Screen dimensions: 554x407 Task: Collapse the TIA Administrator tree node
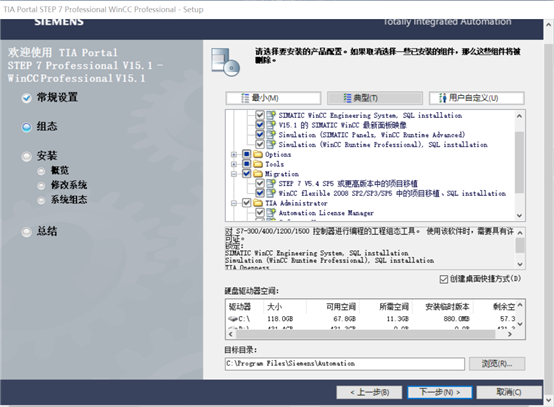234,203
